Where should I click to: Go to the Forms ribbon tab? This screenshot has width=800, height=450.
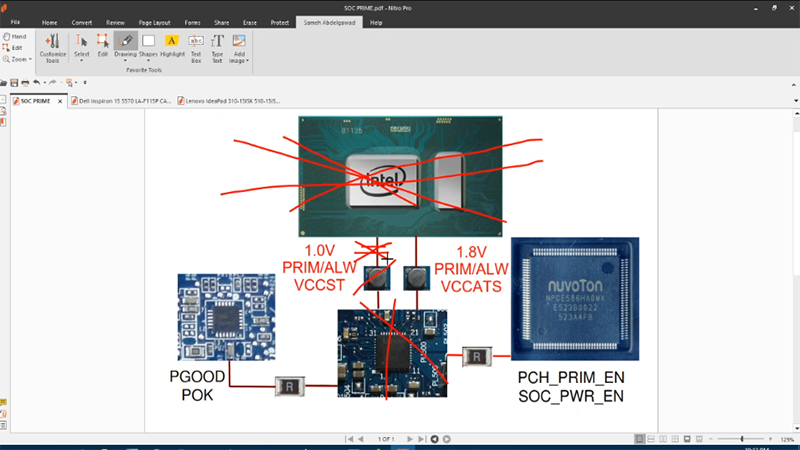192,22
